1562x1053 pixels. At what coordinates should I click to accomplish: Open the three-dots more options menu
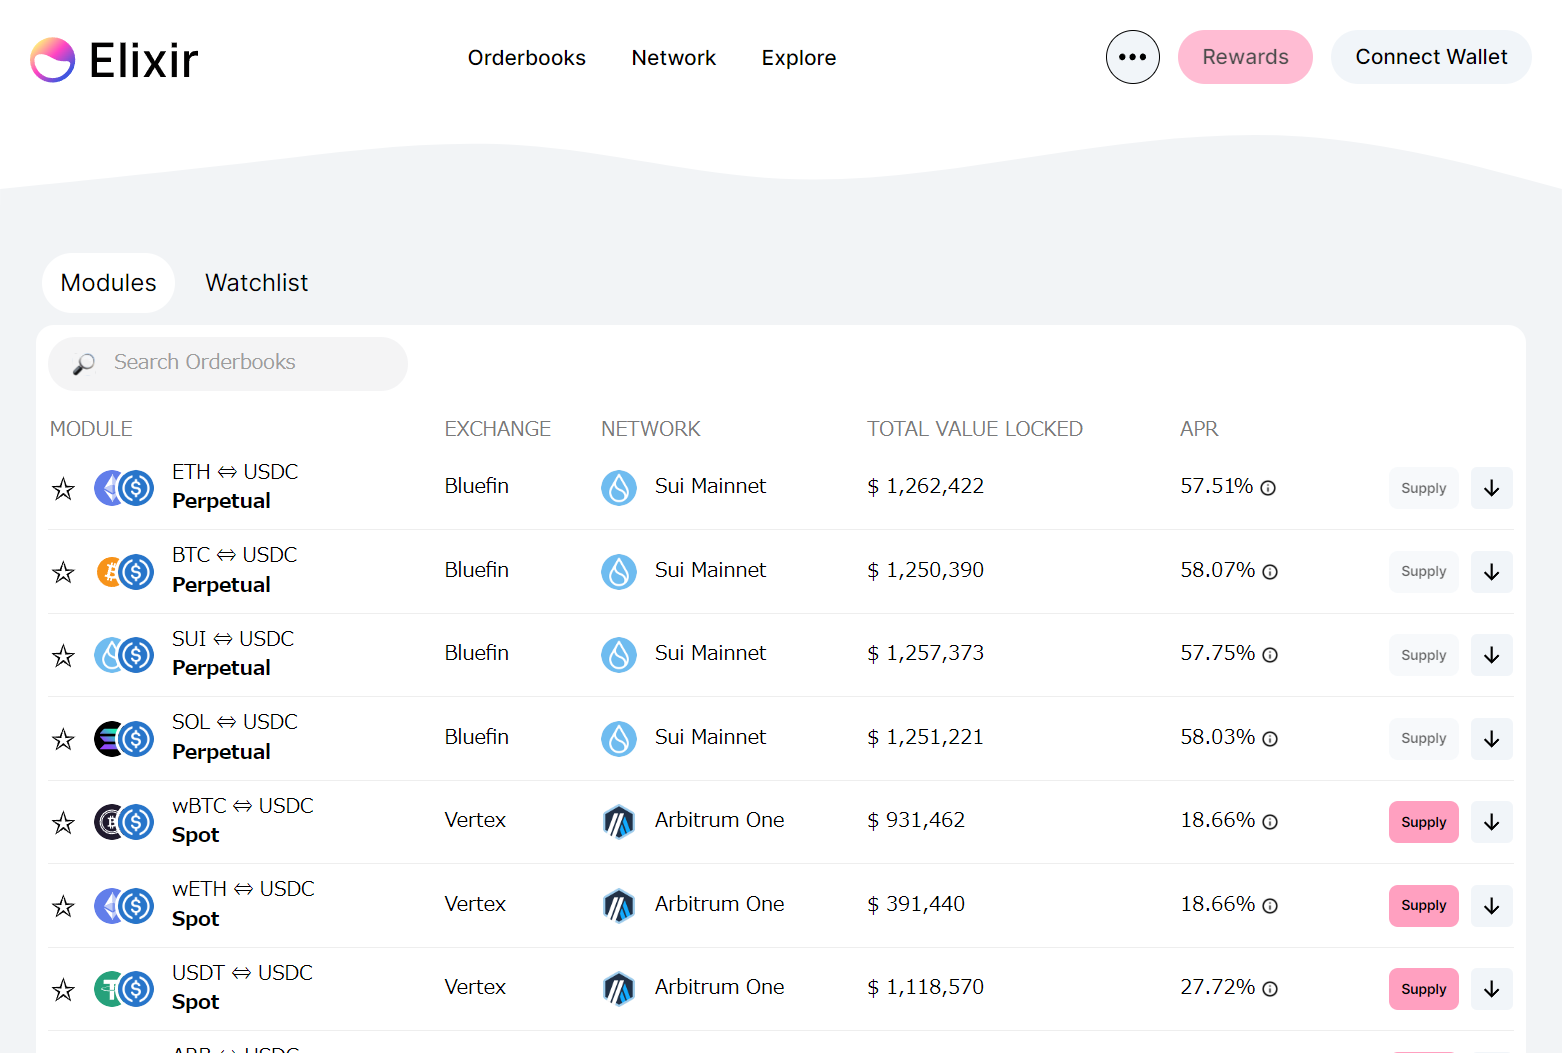tap(1132, 57)
